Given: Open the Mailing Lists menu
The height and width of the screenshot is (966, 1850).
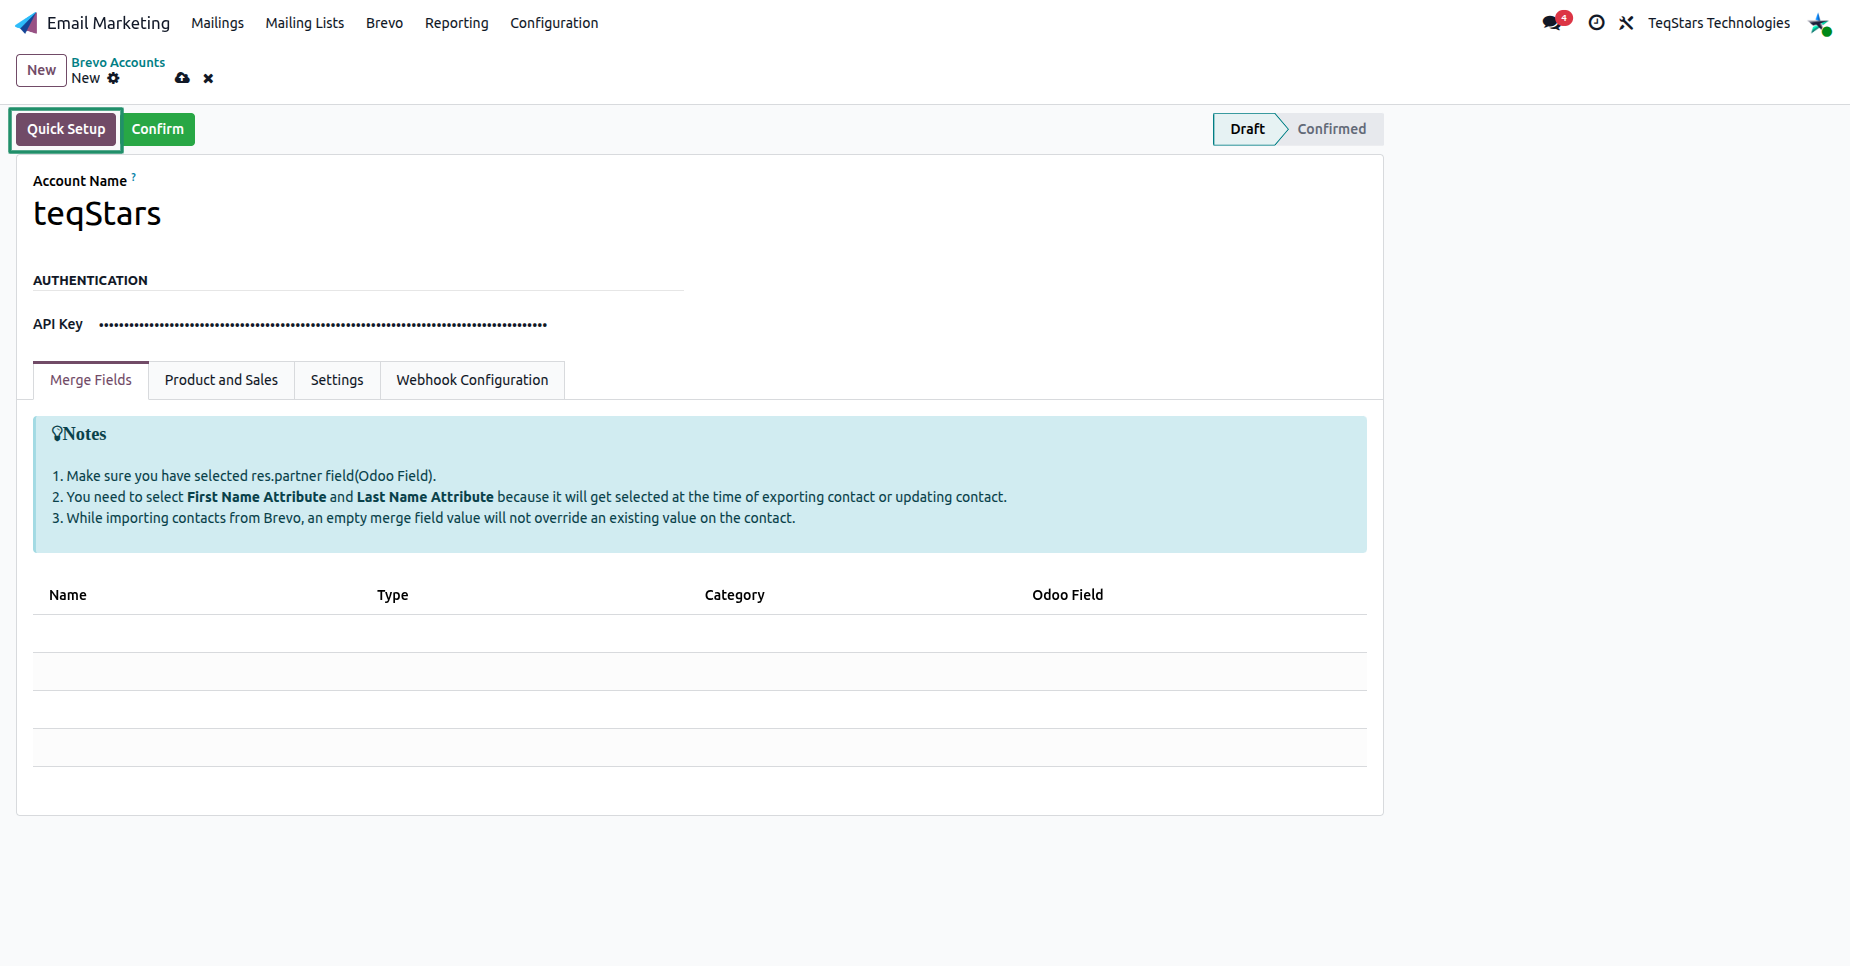Looking at the screenshot, I should point(304,23).
